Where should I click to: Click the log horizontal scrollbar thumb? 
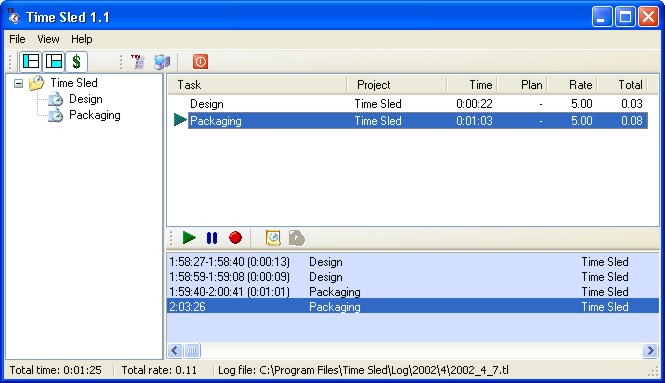coord(192,350)
